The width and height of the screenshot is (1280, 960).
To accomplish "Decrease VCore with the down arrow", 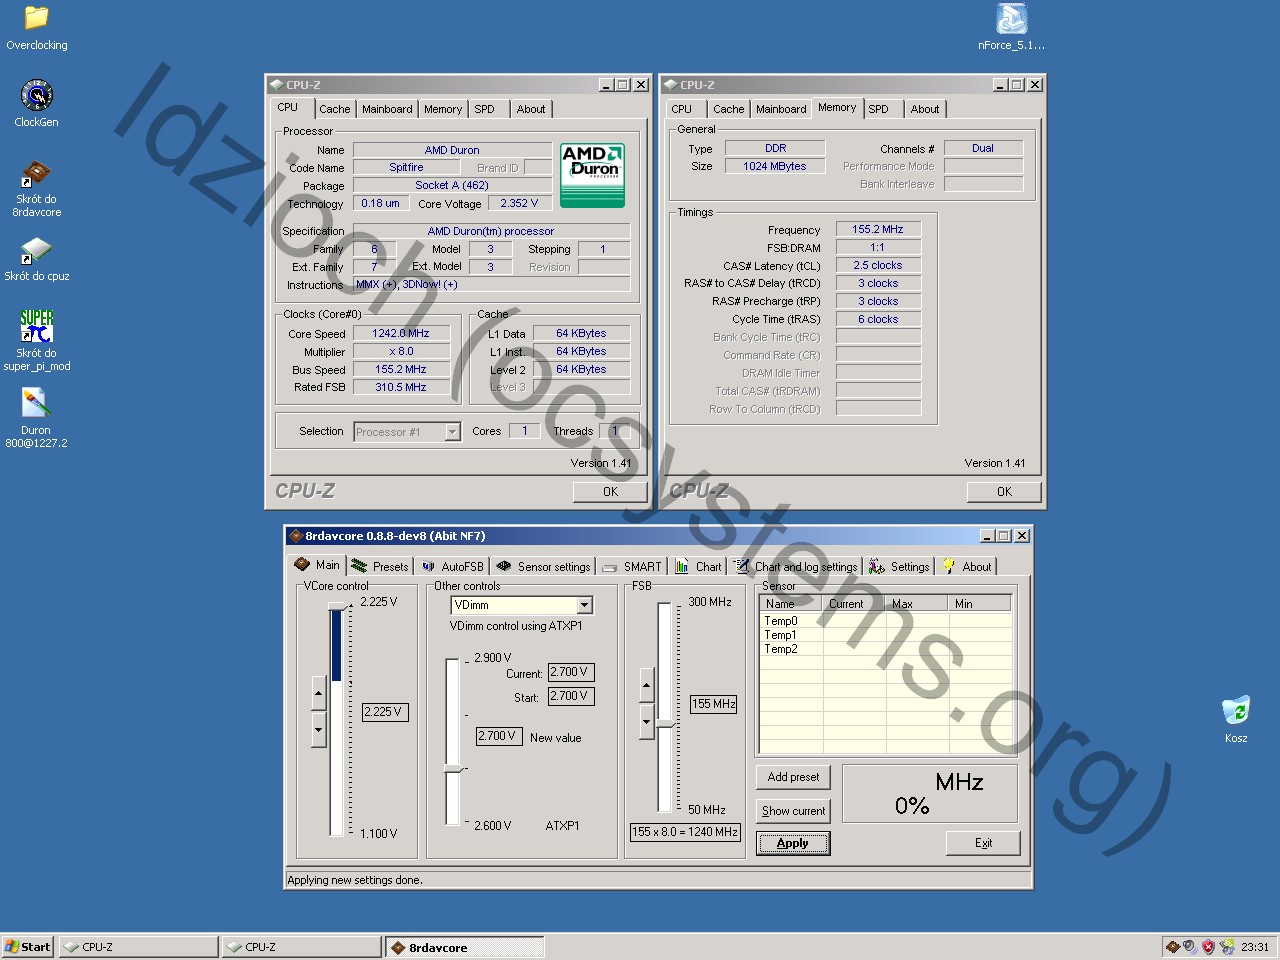I will coord(319,728).
